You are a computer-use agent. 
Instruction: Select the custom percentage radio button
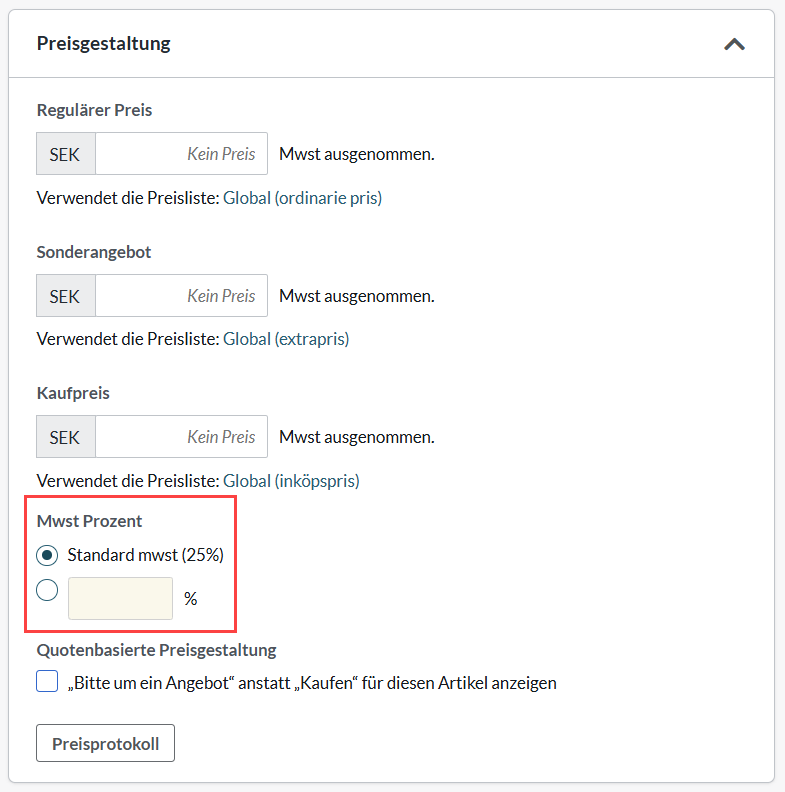point(47,590)
